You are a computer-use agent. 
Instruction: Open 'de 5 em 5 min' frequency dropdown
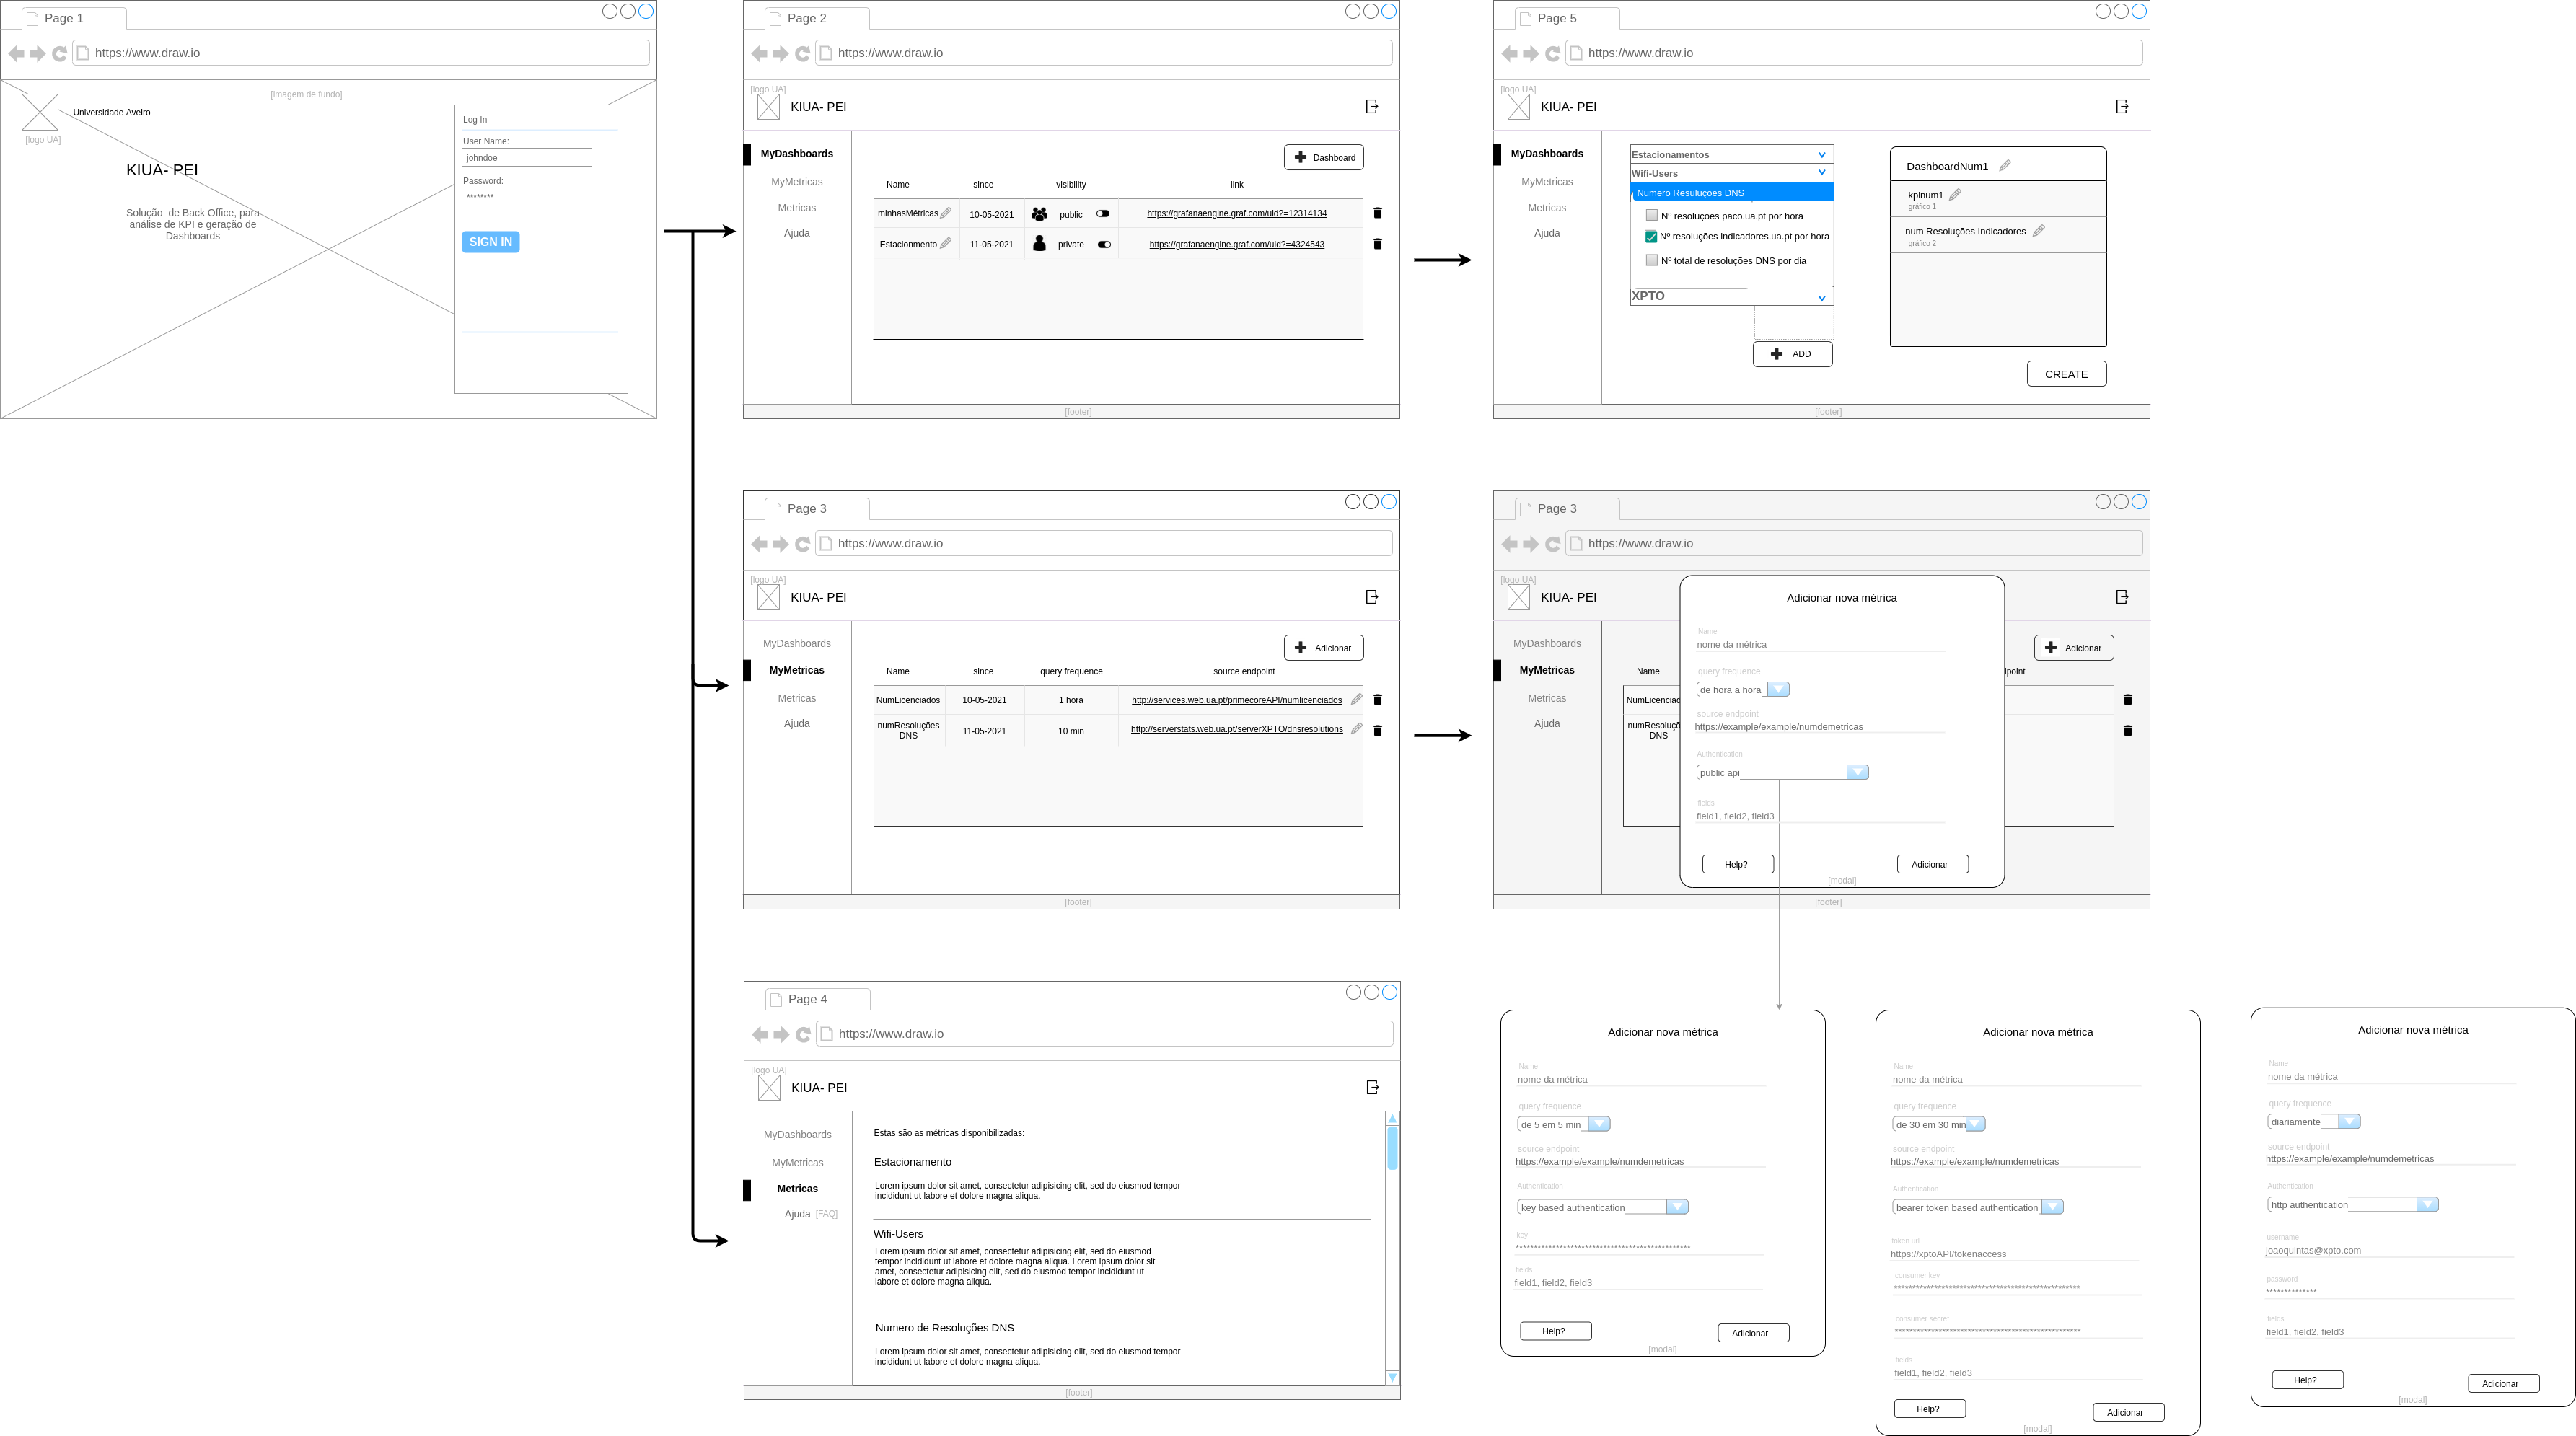click(x=1599, y=1124)
